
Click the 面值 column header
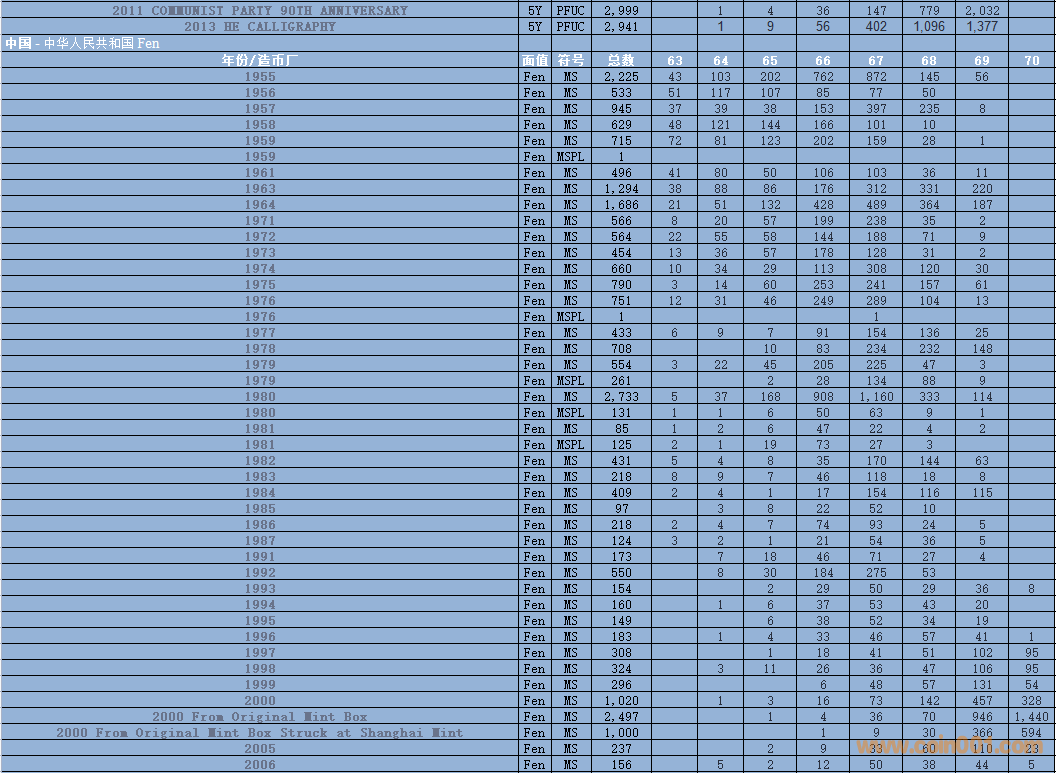tap(534, 61)
